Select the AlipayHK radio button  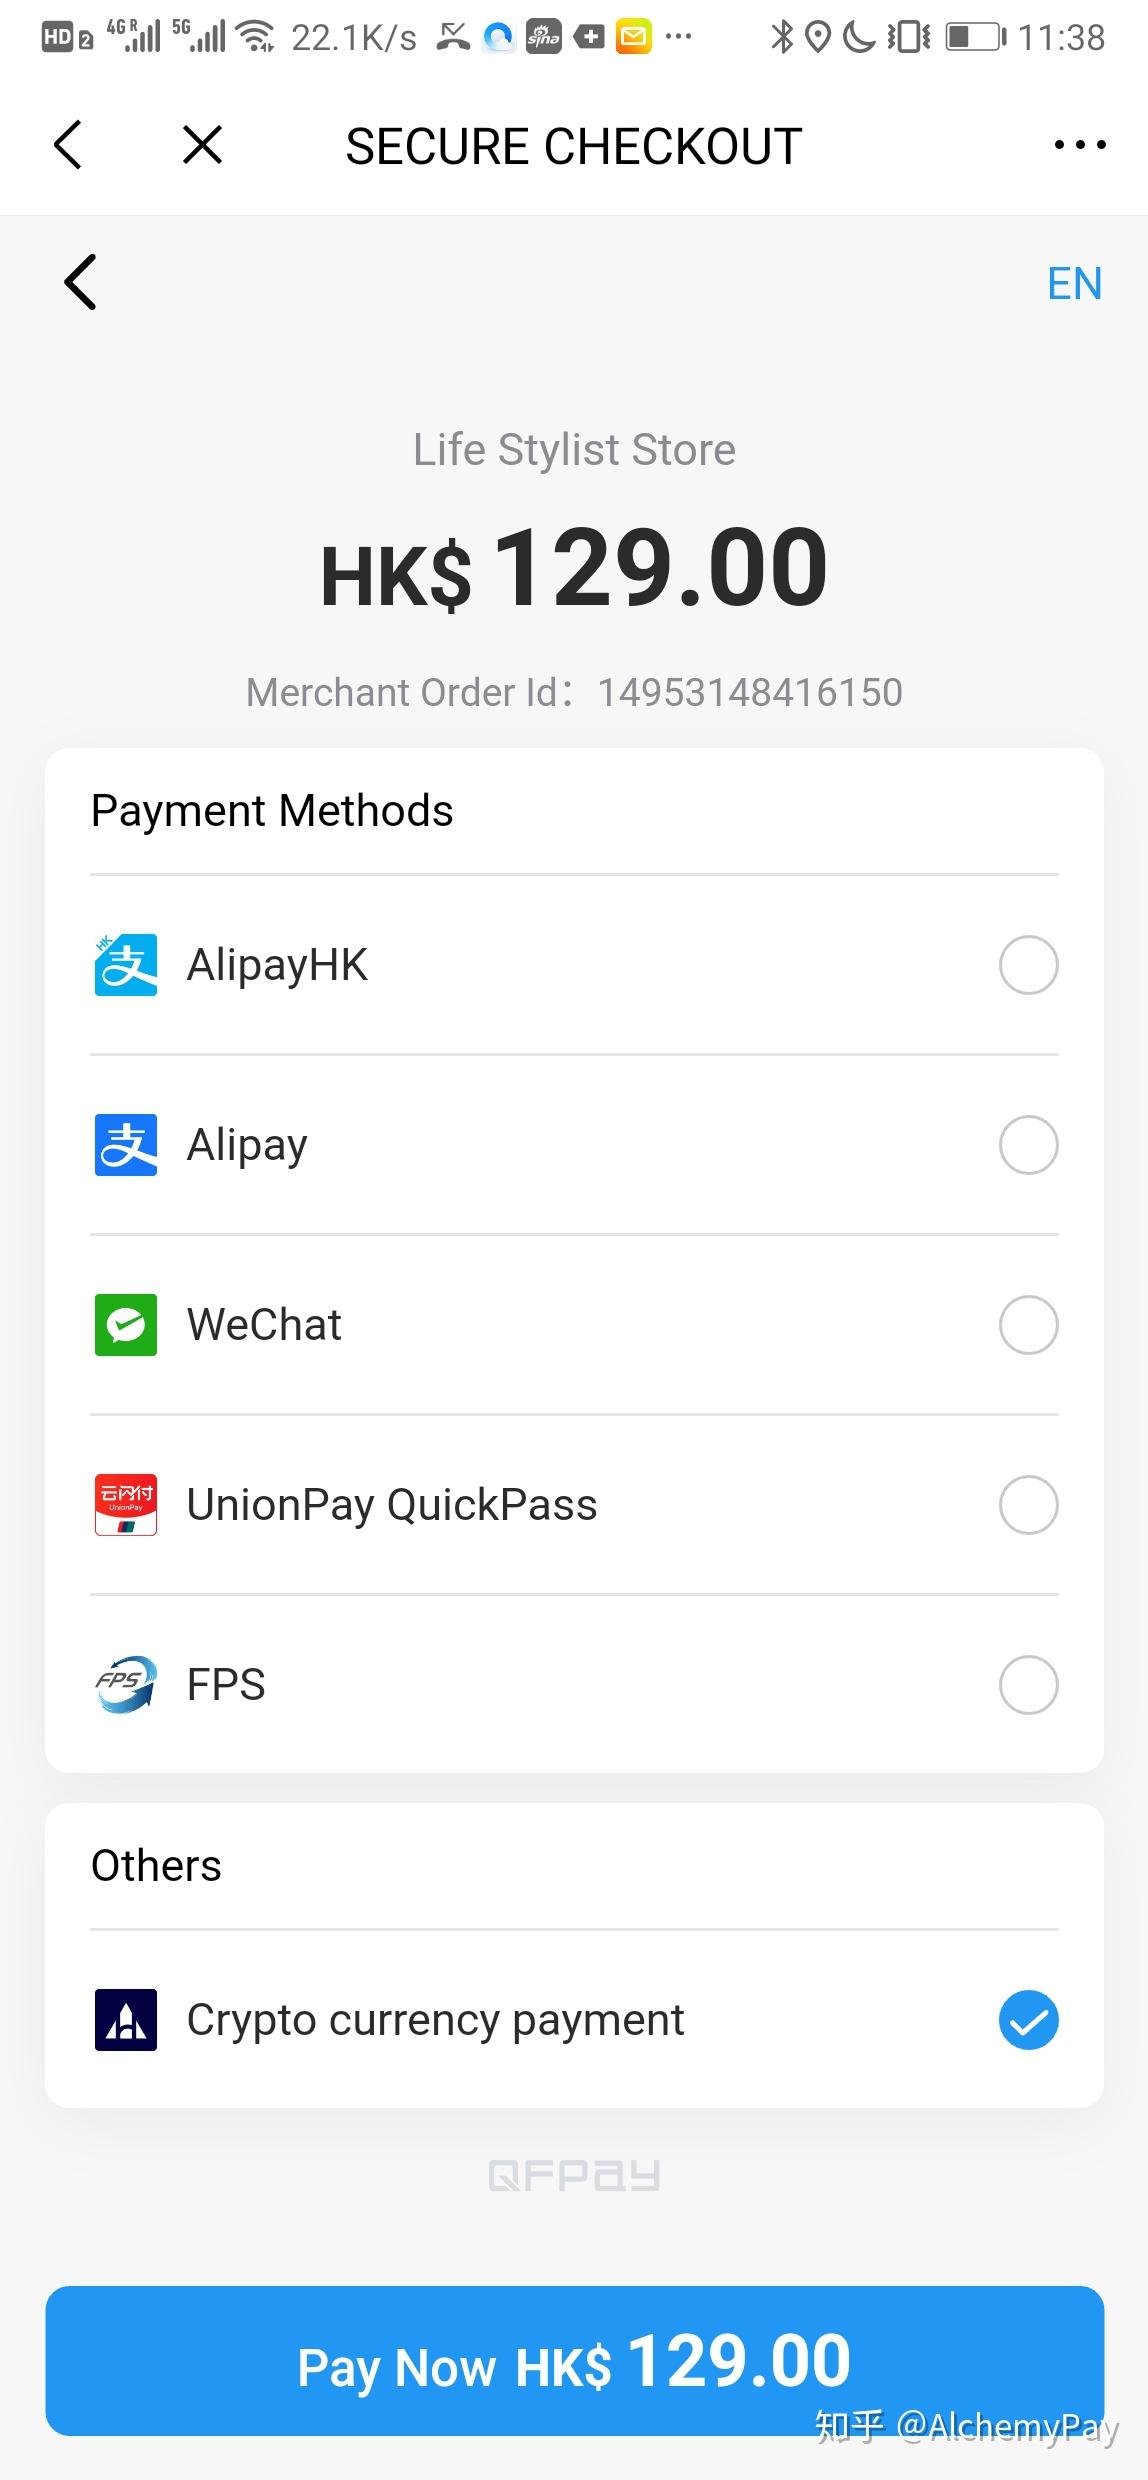tap(1028, 964)
